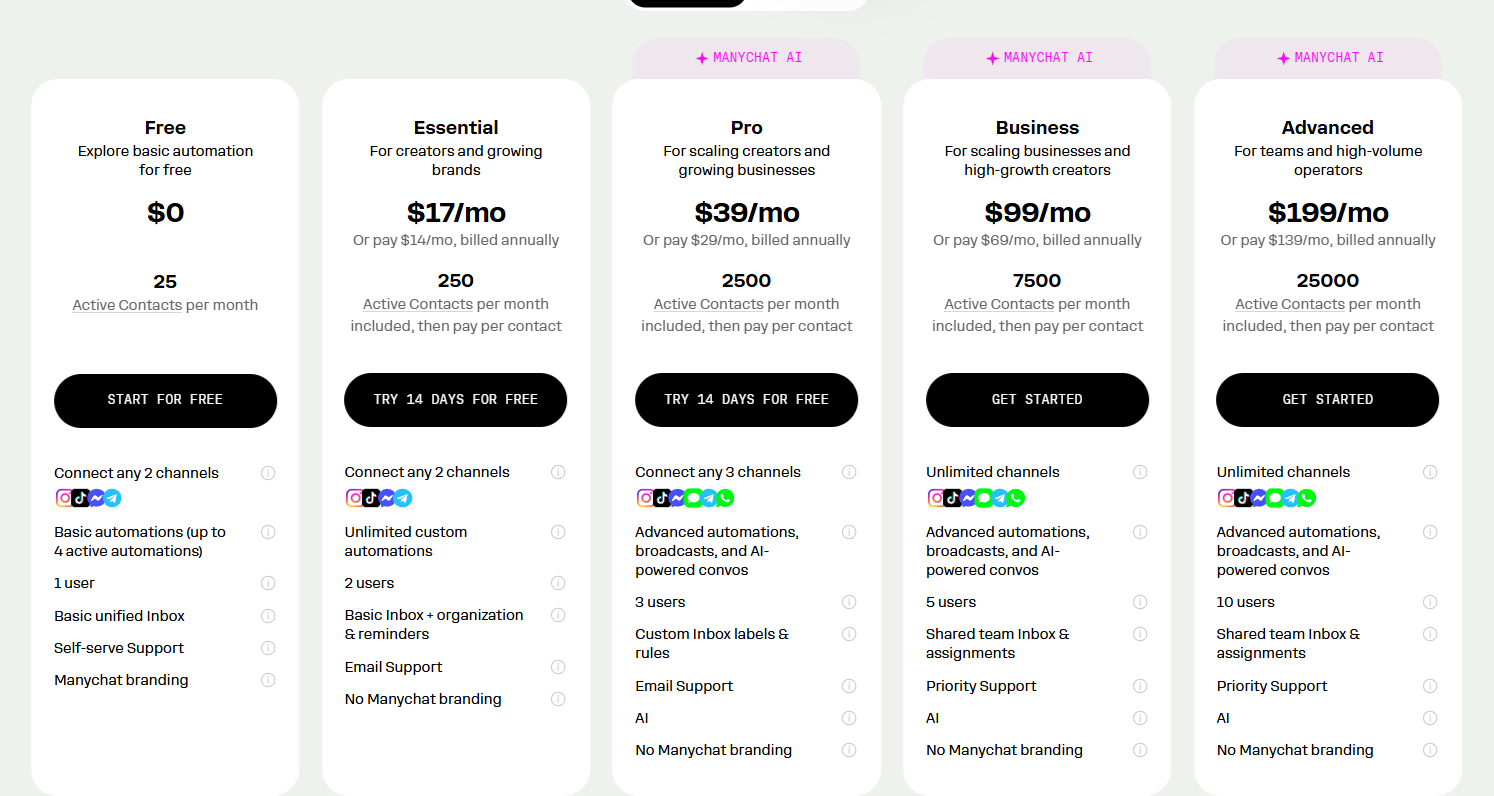
Task: Click the Start For Free button
Action: tap(165, 399)
